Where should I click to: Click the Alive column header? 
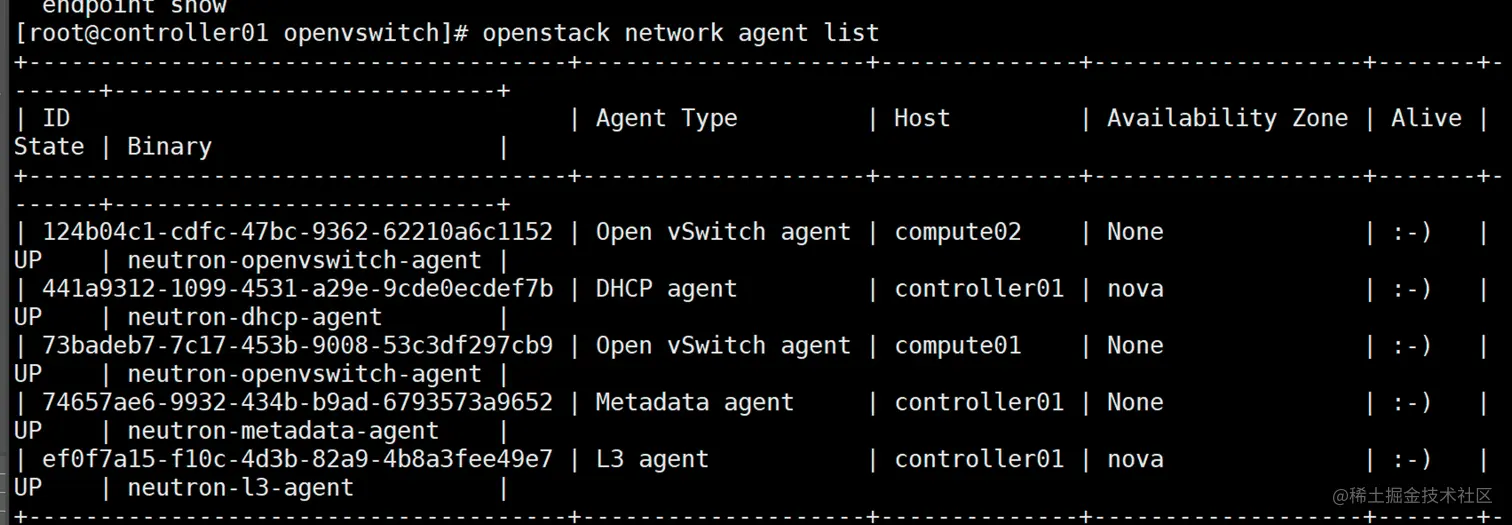1426,118
